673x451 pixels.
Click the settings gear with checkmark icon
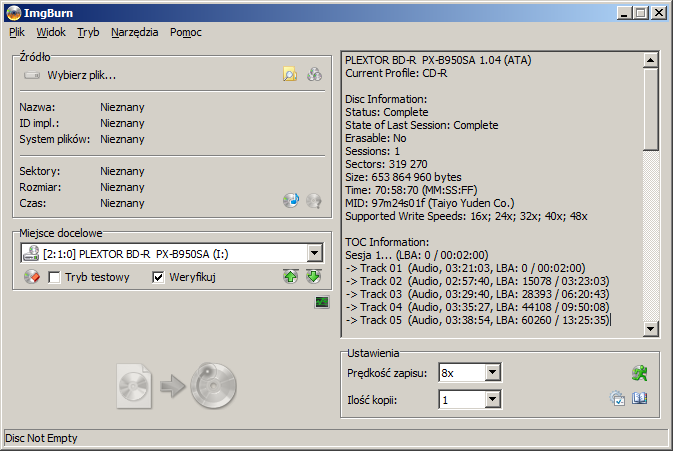[x=617, y=398]
